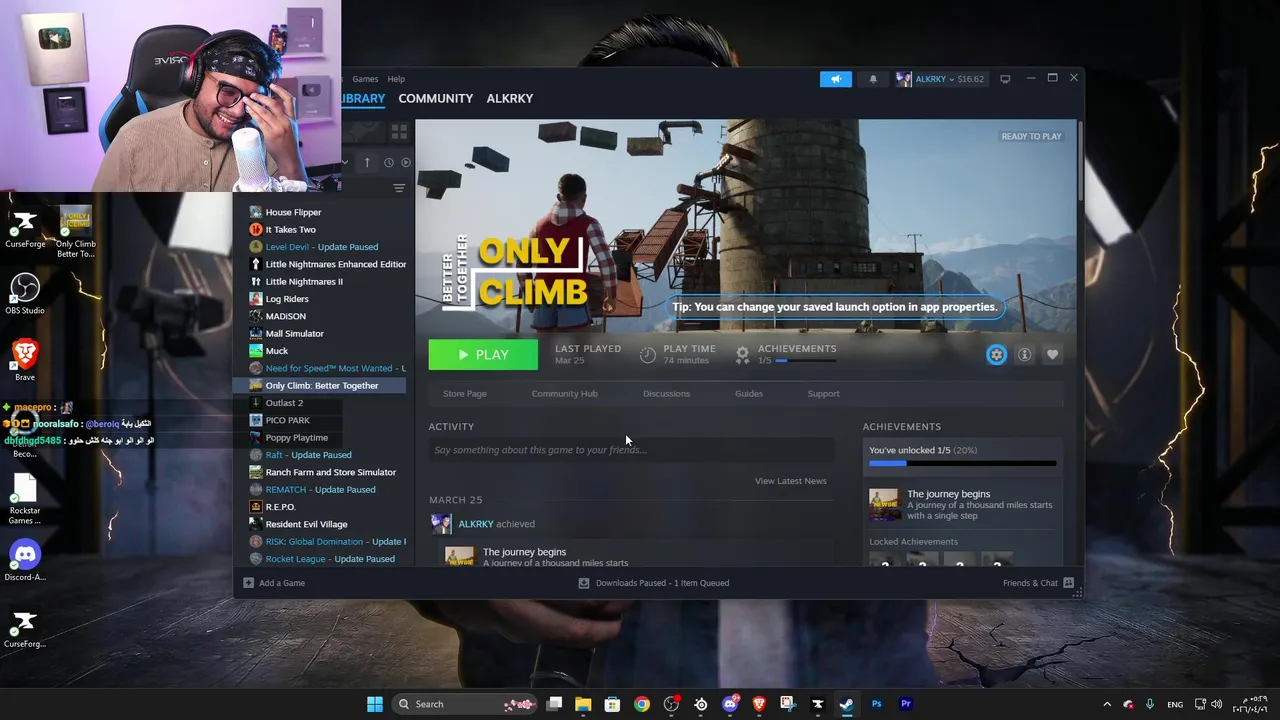This screenshot has height=720, width=1280.
Task: Click Add a Game
Action: (x=274, y=583)
